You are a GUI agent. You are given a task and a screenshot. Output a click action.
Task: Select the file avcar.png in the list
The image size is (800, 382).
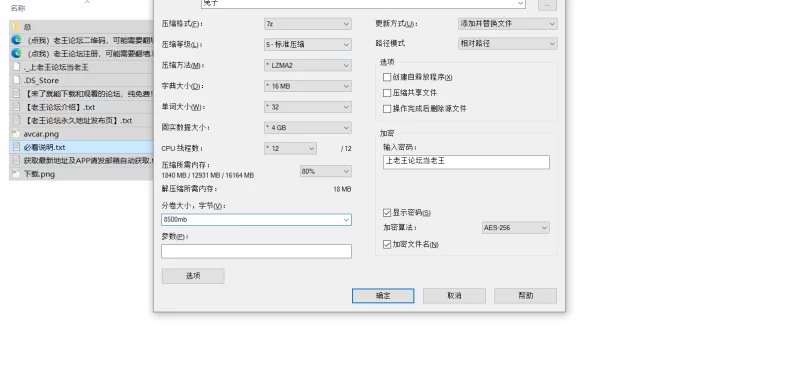(41, 134)
